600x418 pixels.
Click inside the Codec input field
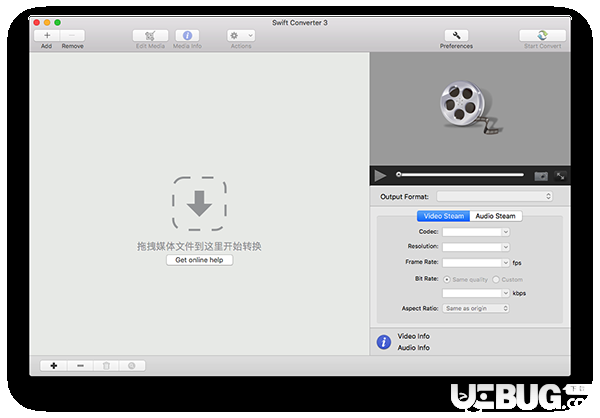472,232
